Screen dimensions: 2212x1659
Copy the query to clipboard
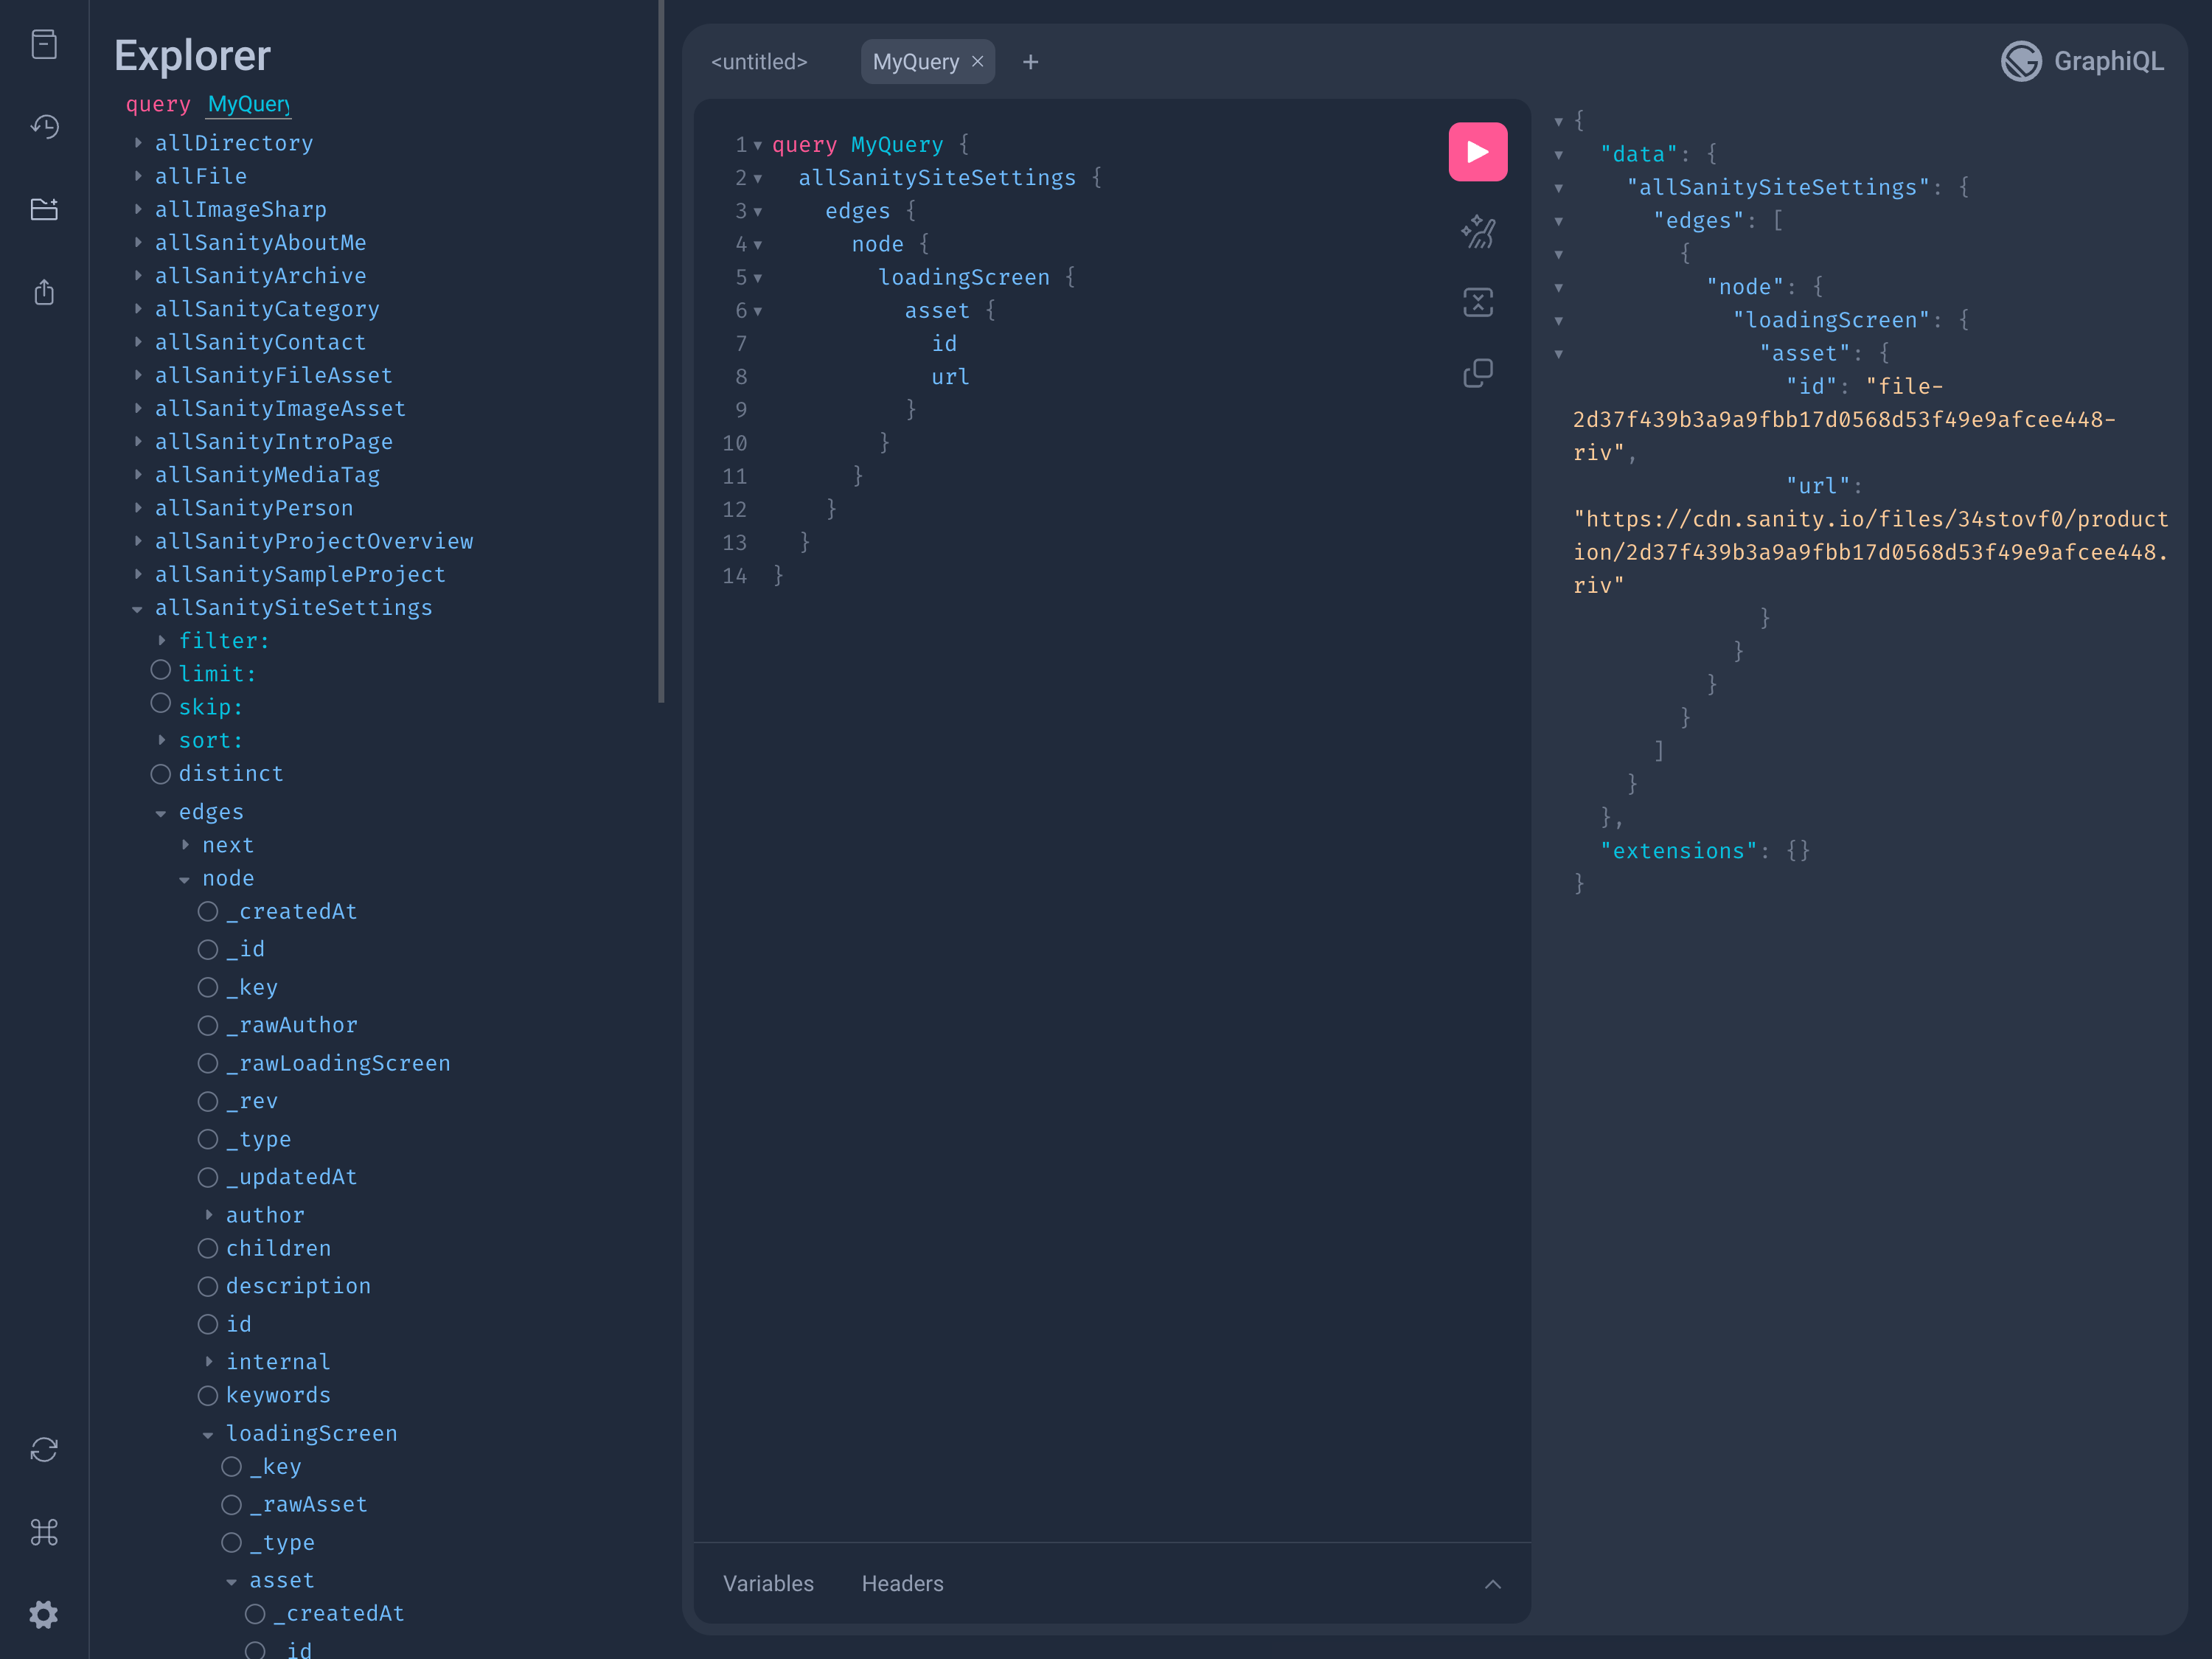click(1477, 373)
